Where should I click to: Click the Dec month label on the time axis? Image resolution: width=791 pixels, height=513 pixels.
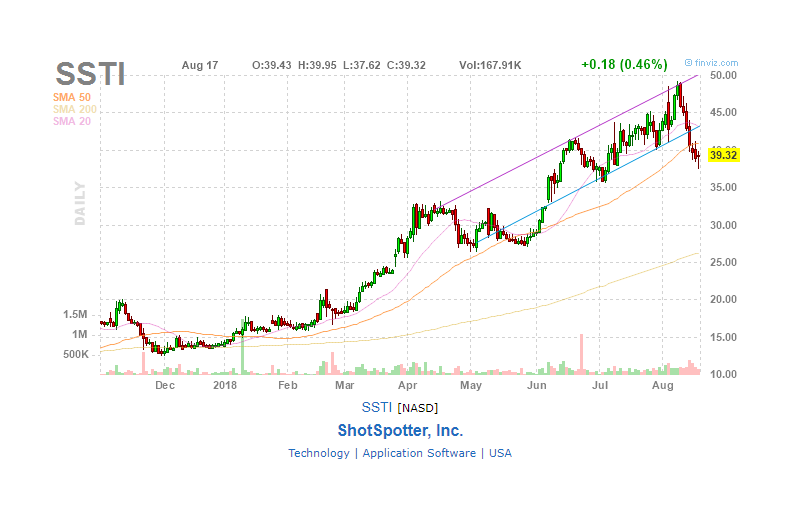click(165, 385)
